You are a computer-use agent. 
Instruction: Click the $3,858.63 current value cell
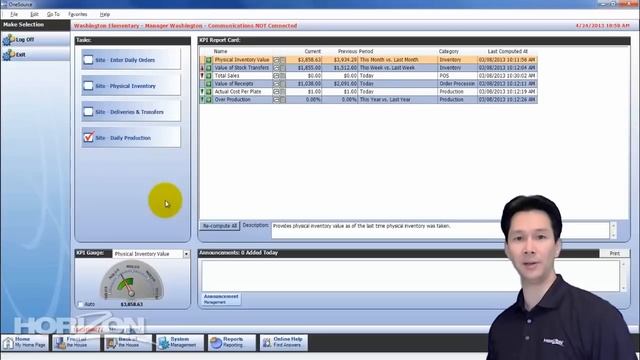tap(304, 60)
